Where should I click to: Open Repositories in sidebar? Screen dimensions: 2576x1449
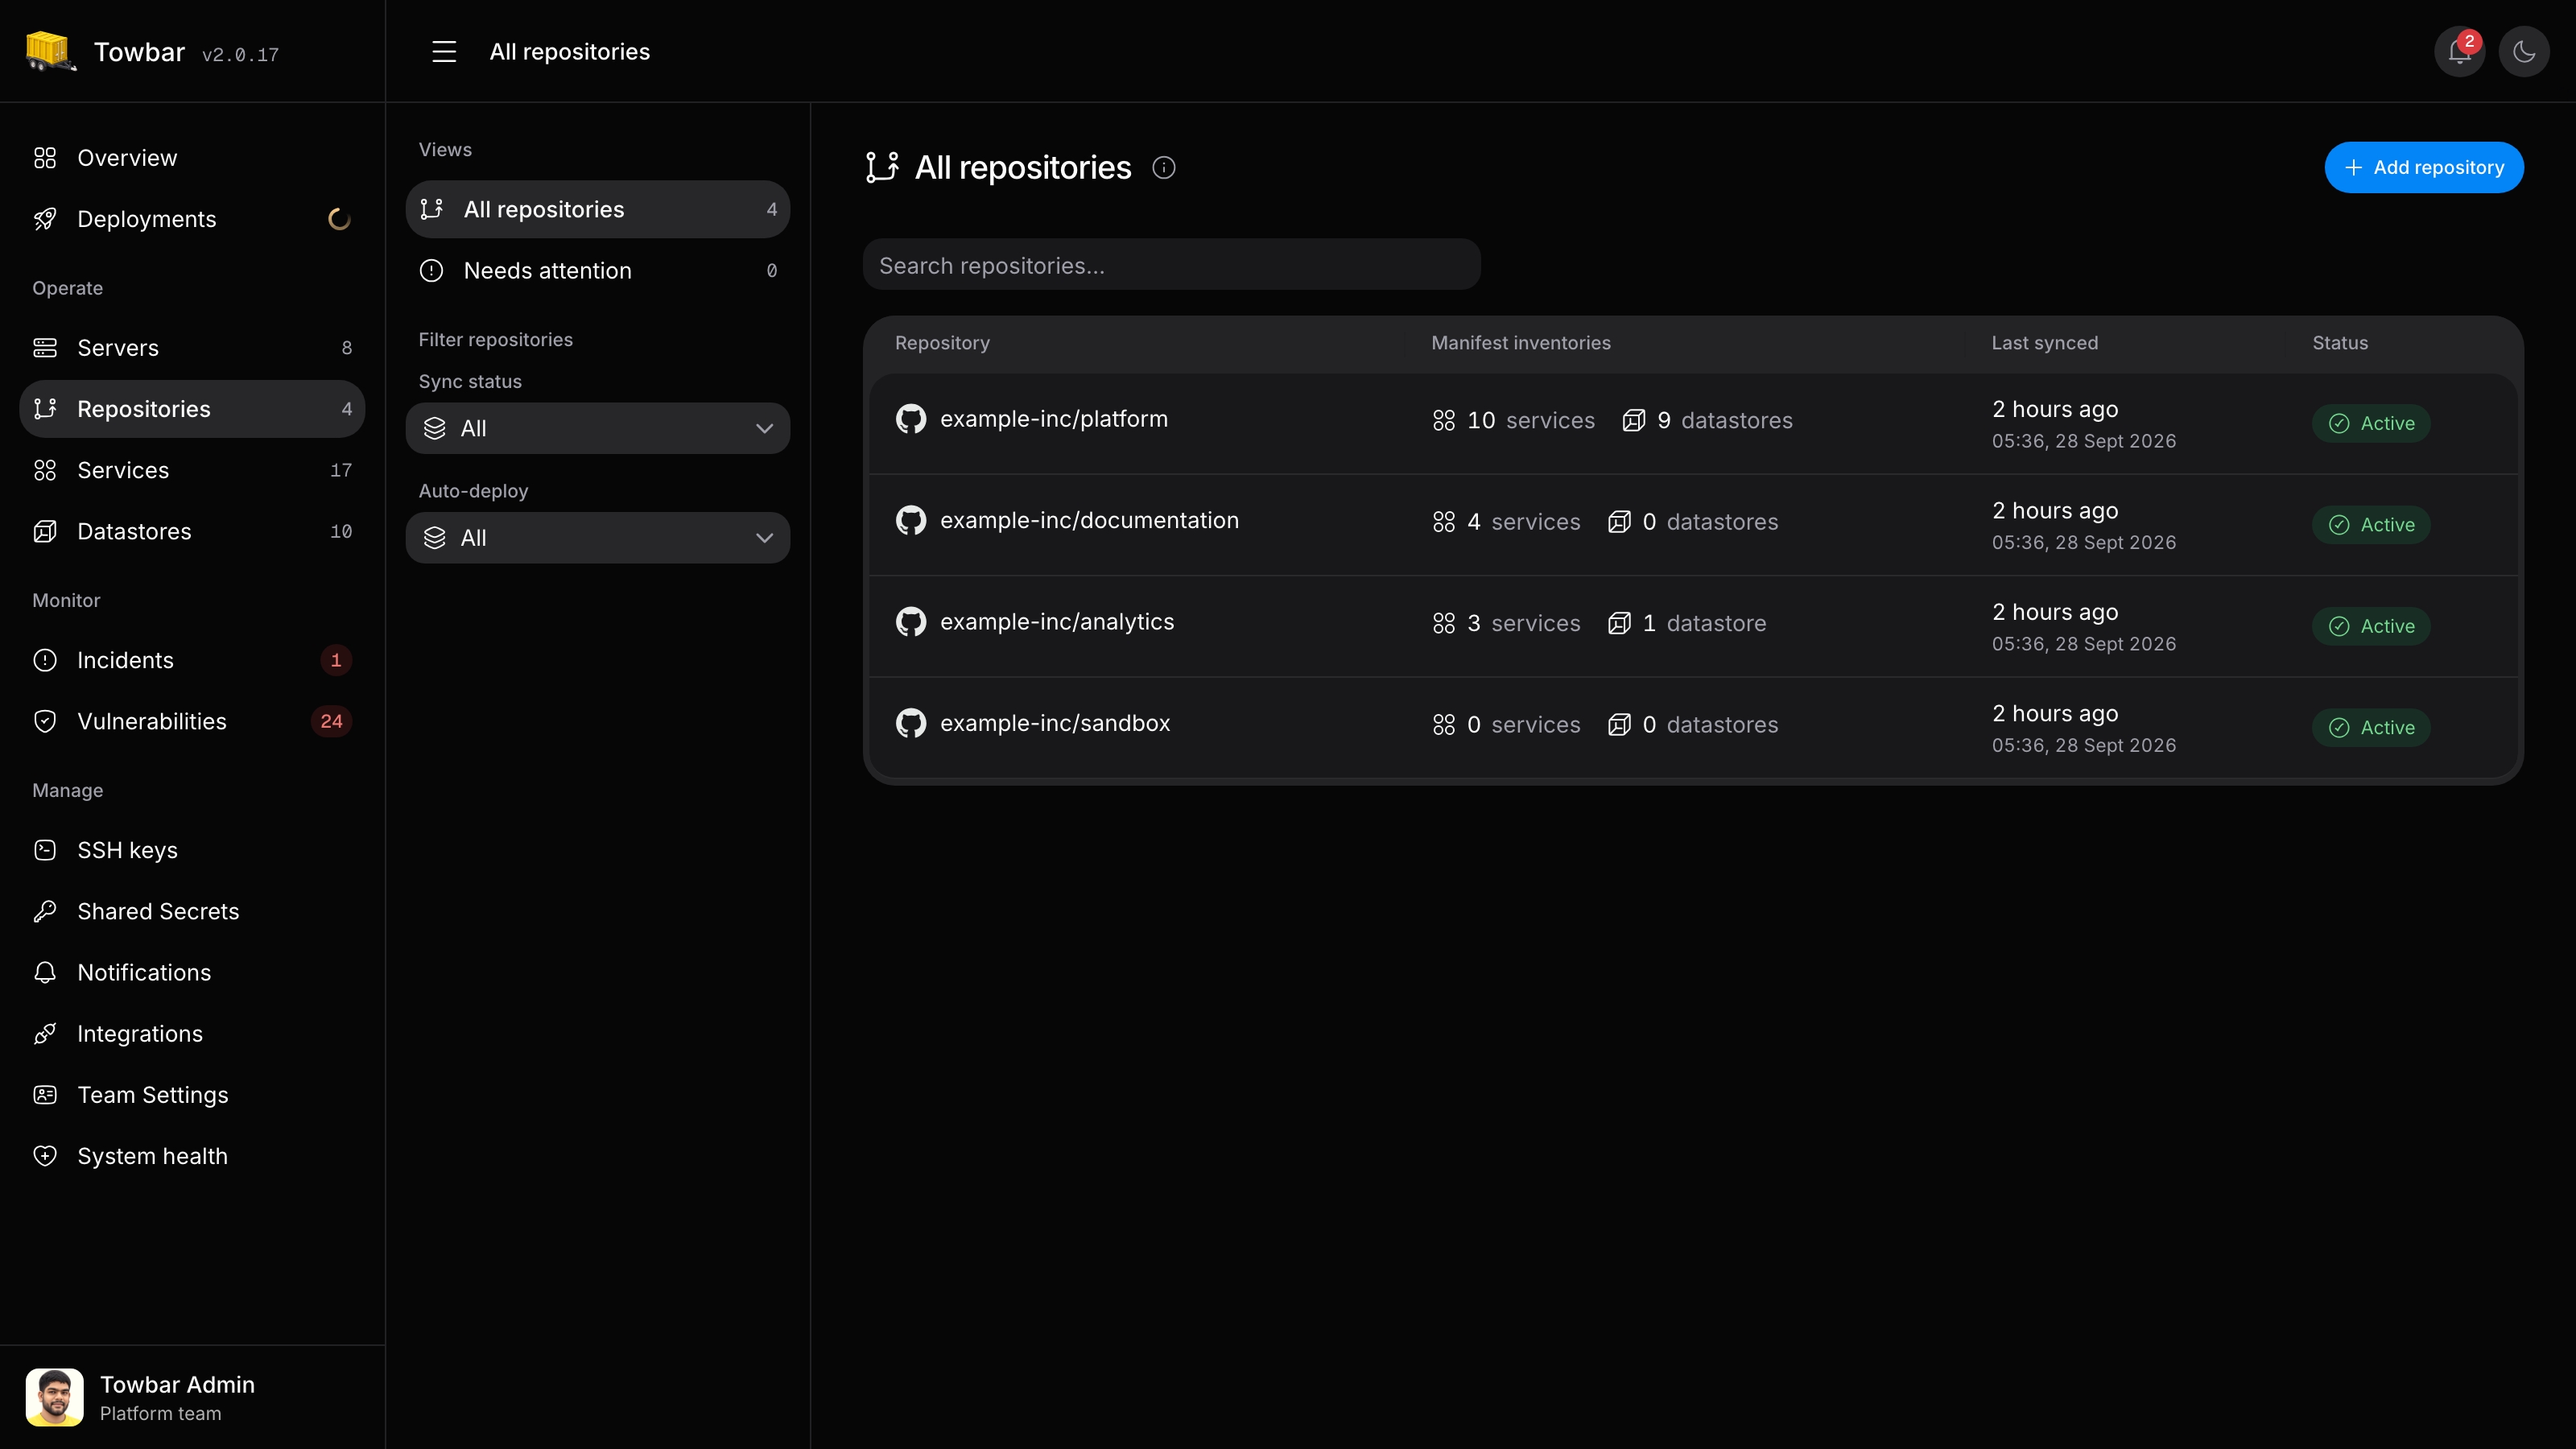(x=192, y=409)
